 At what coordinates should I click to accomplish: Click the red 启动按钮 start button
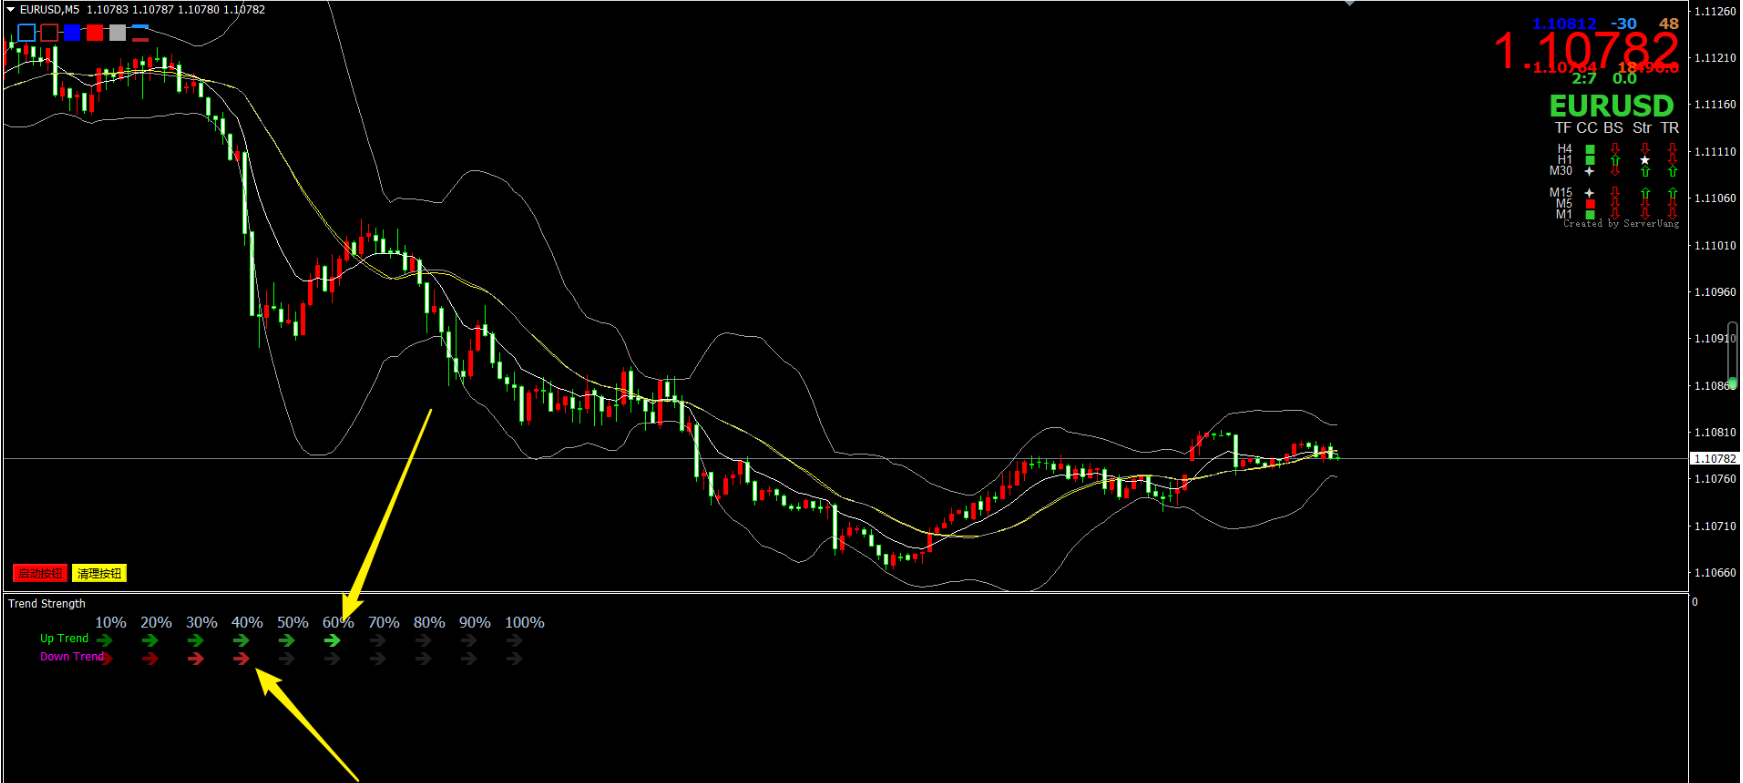[x=40, y=573]
